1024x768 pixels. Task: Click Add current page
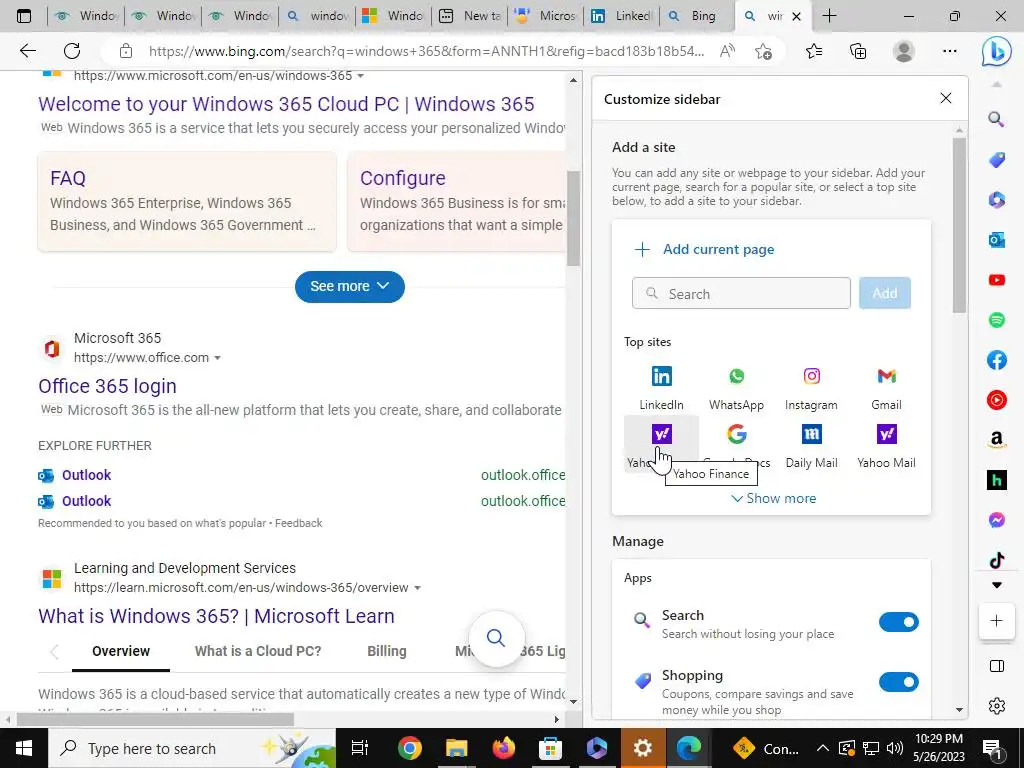[x=705, y=249]
